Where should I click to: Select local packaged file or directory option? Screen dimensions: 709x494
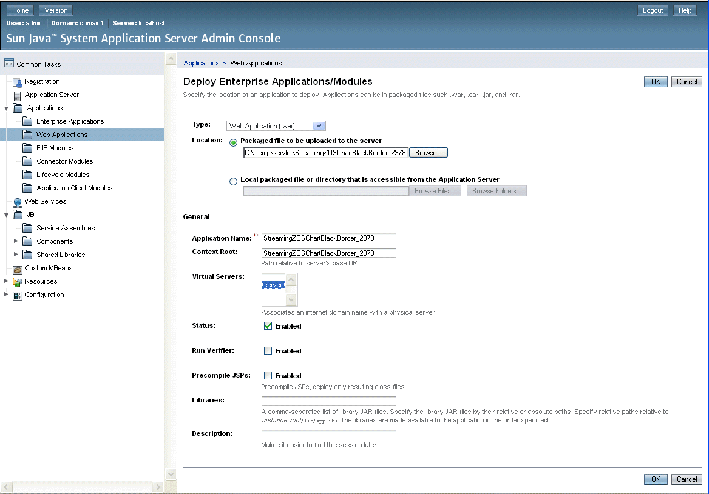[233, 182]
